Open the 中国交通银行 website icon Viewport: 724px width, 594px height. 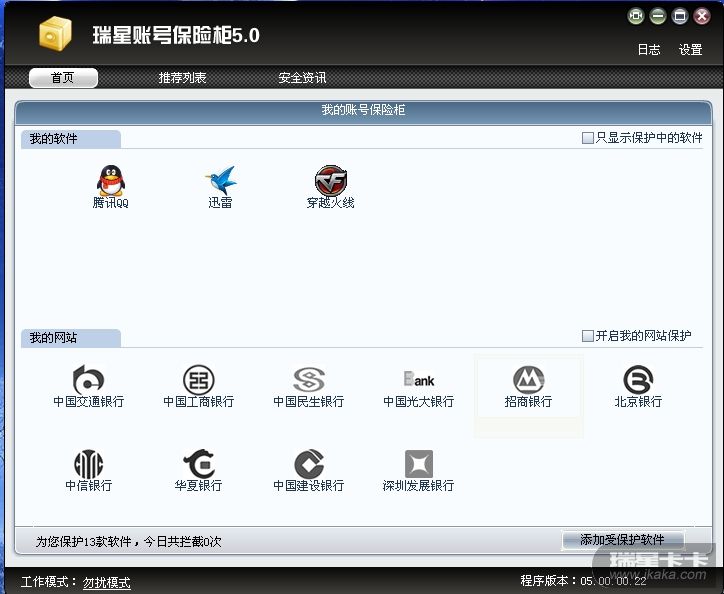pyautogui.click(x=89, y=380)
